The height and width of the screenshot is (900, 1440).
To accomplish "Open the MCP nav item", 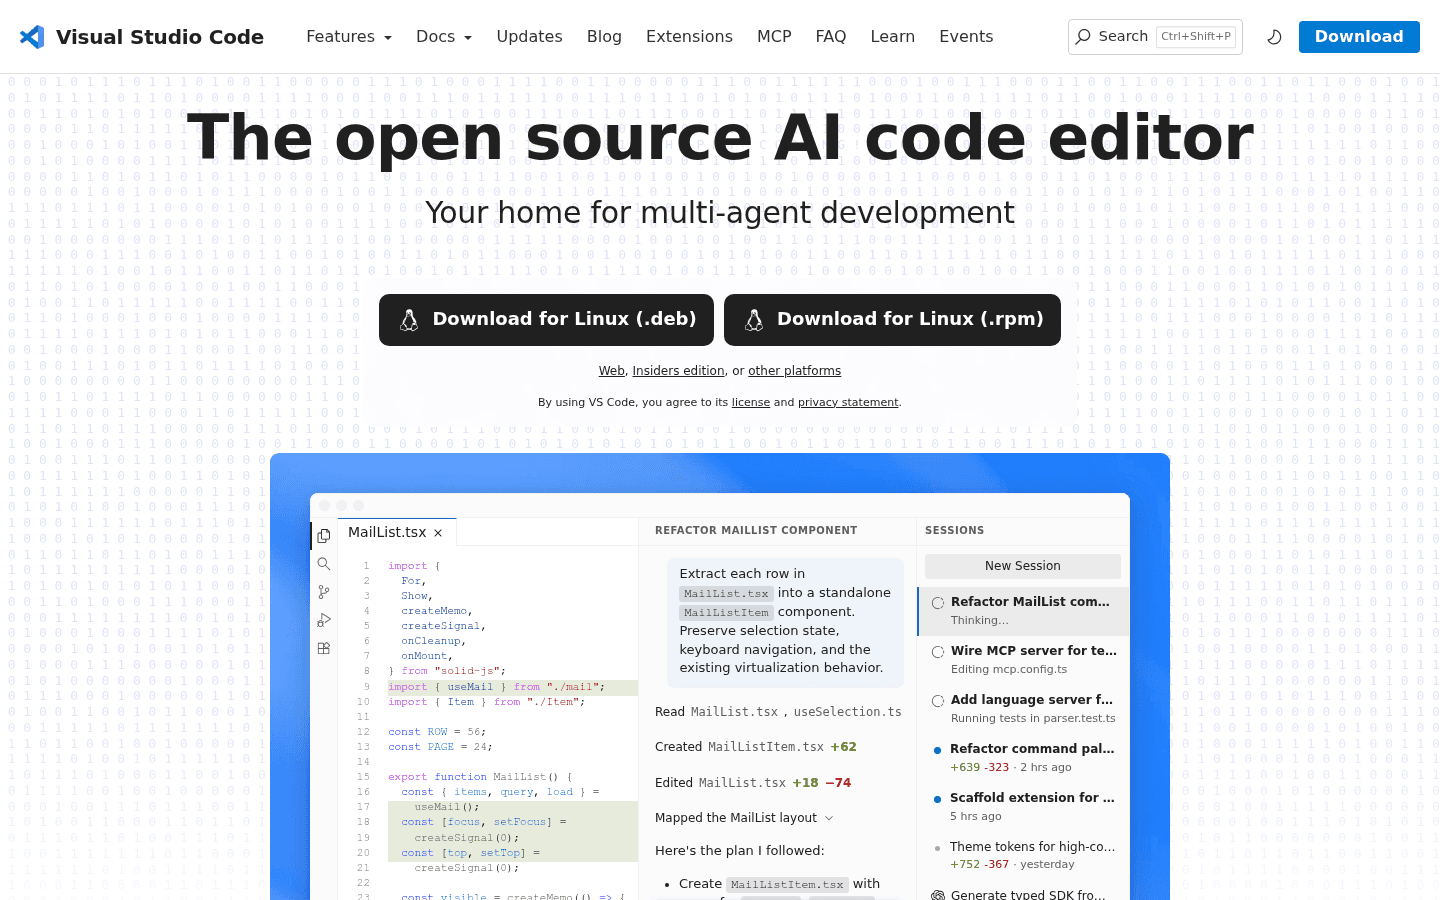I will (x=774, y=37).
